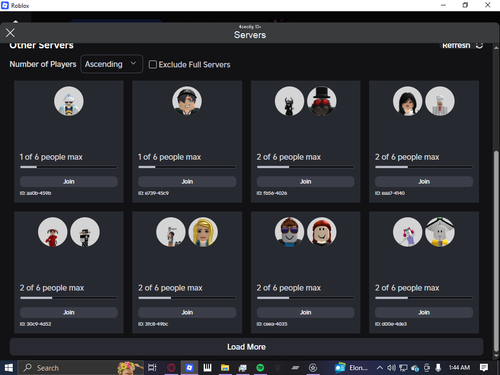Viewport: 500px width, 375px height.
Task: Open the notification center icon
Action: [484, 368]
